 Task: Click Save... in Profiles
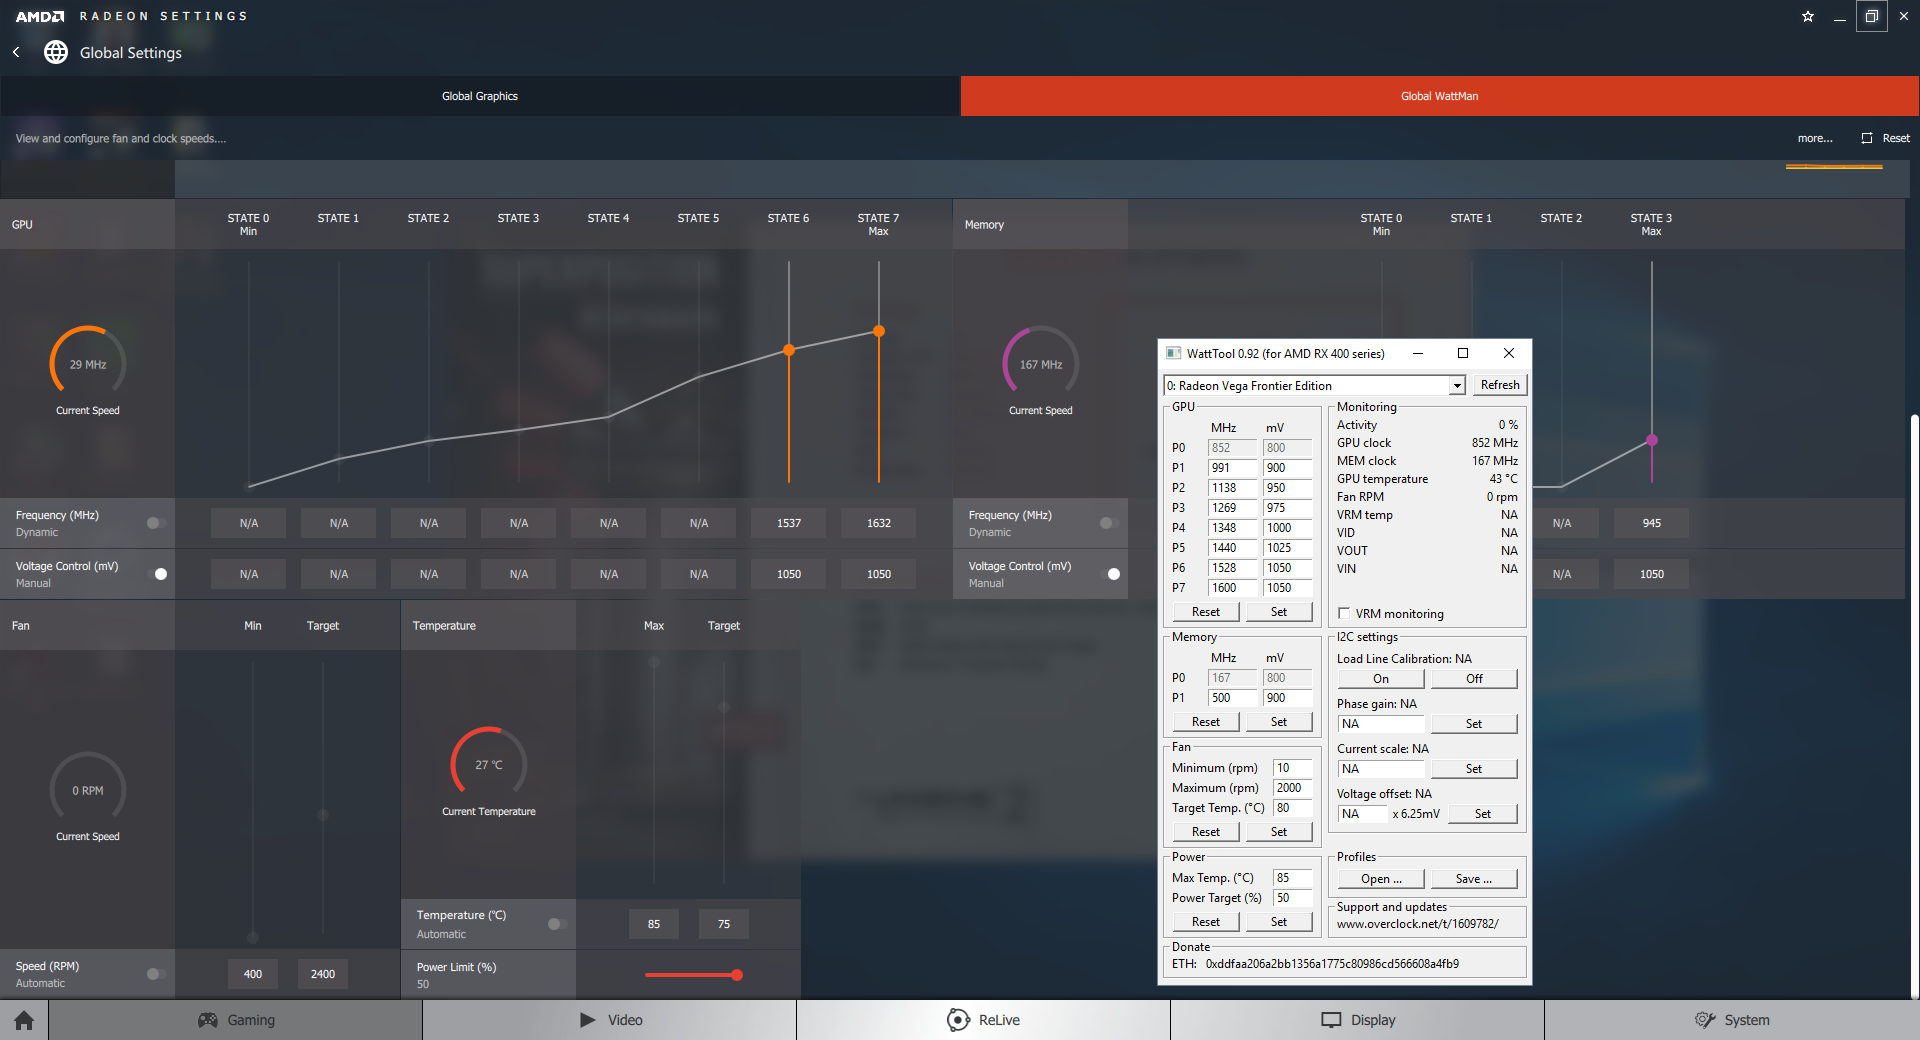click(x=1474, y=879)
